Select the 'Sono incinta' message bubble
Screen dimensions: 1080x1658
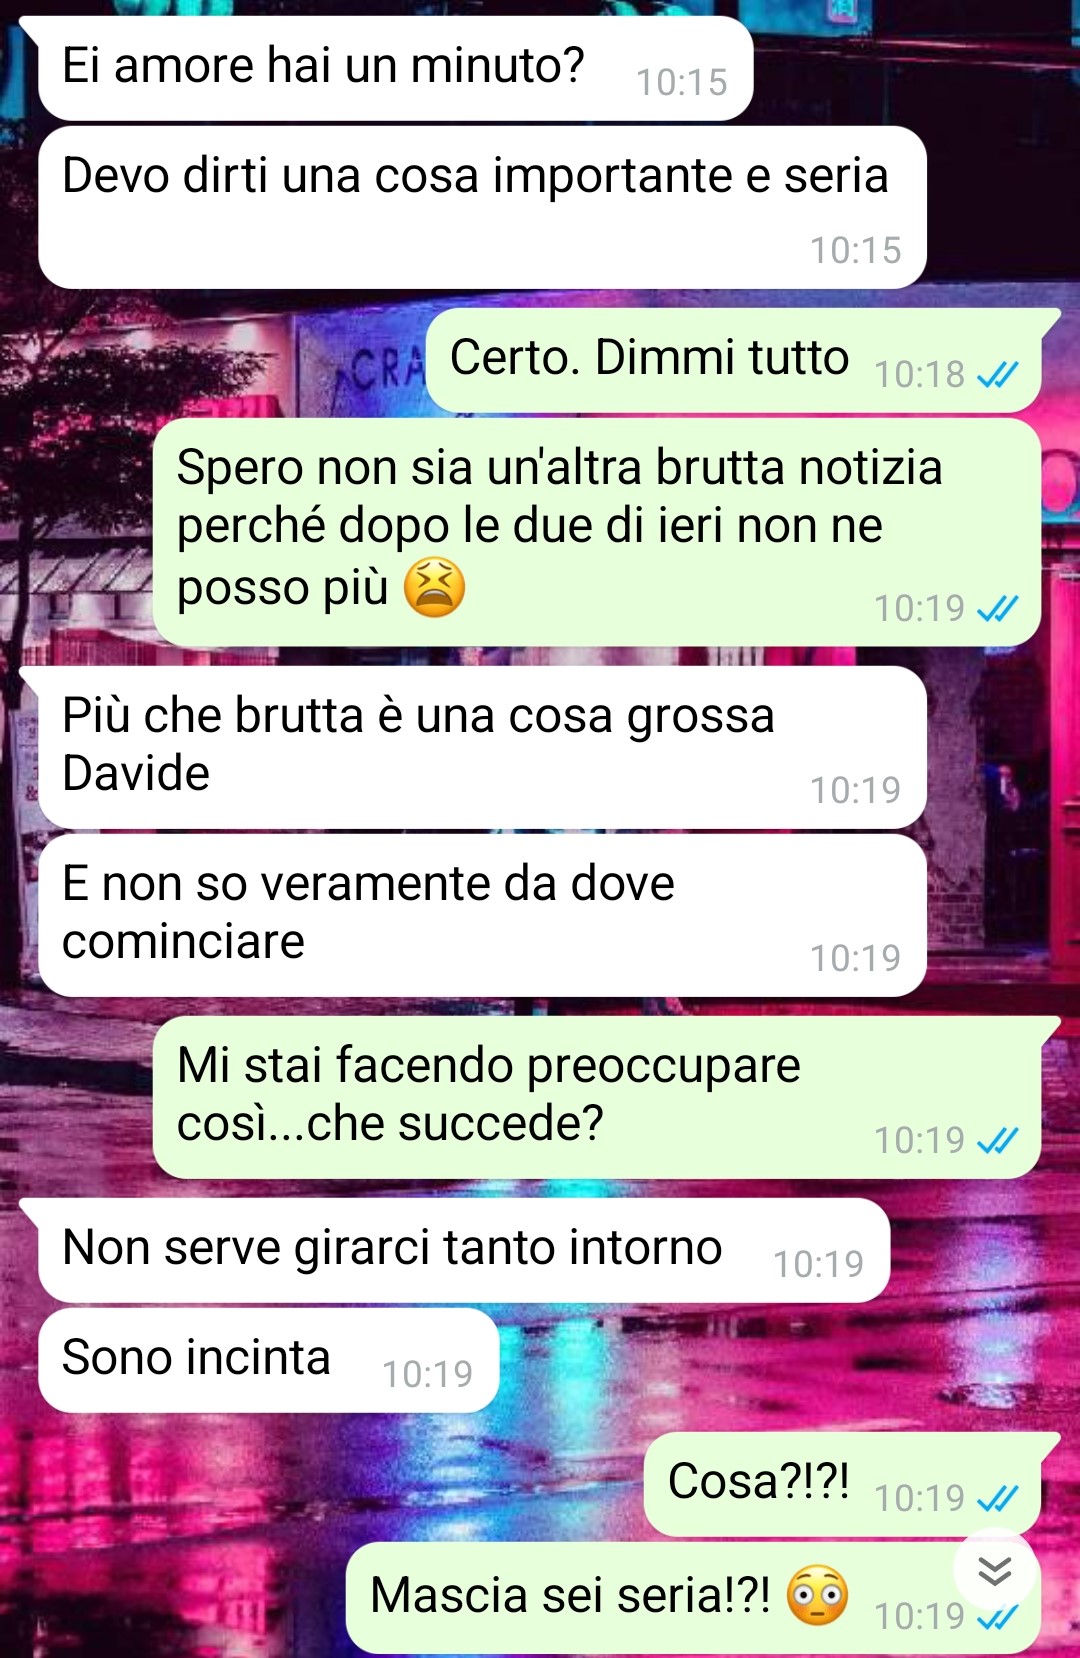tap(268, 1360)
